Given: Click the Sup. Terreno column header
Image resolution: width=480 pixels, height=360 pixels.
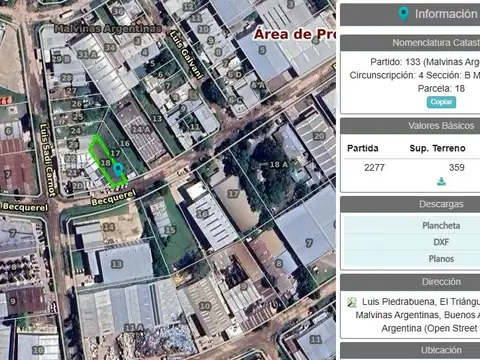Looking at the screenshot, I should pyautogui.click(x=437, y=148).
